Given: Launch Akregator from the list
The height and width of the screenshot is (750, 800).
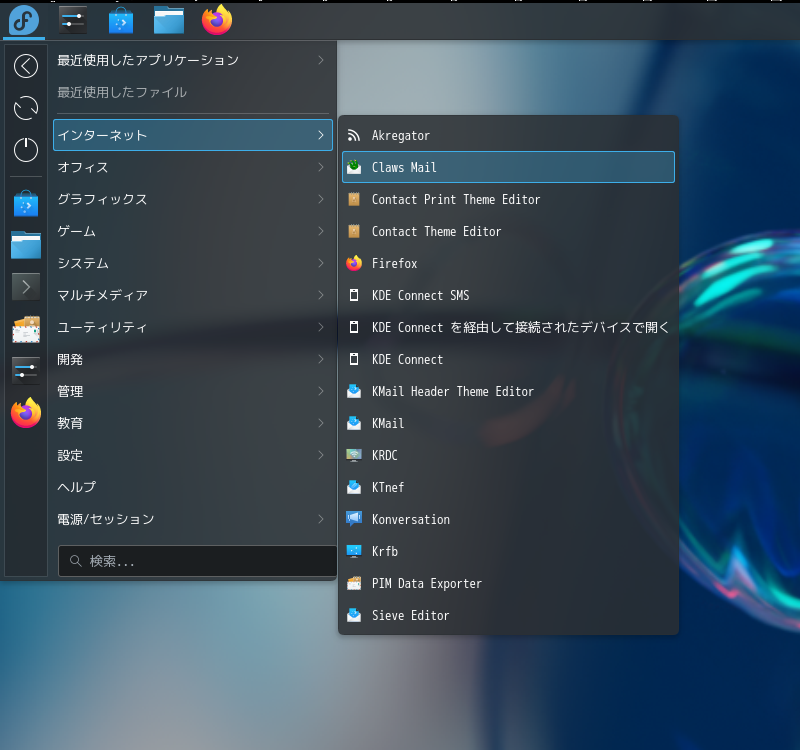Looking at the screenshot, I should (508, 135).
